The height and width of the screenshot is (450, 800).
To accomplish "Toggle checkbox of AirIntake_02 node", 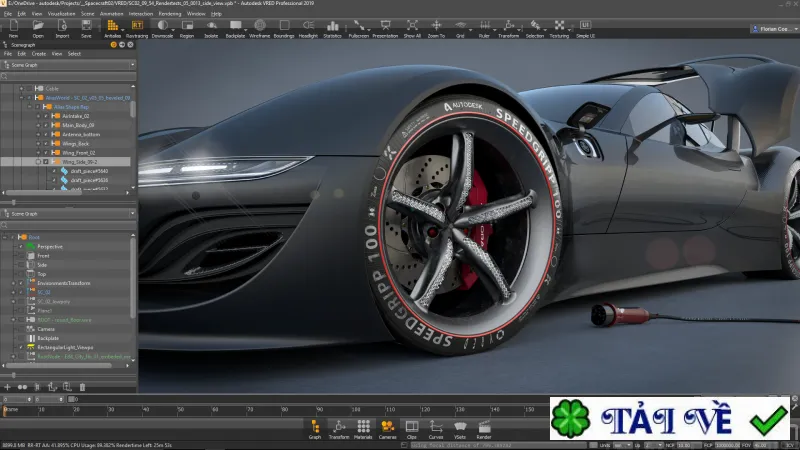I will pyautogui.click(x=46, y=116).
